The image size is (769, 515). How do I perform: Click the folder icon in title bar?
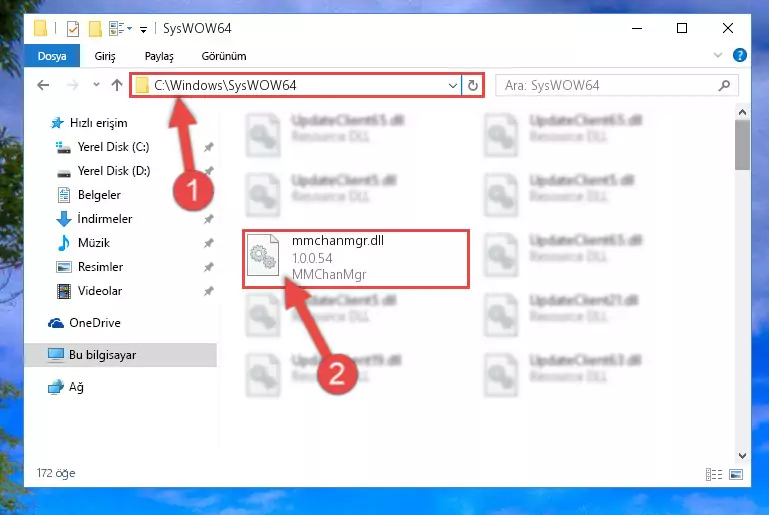click(40, 28)
